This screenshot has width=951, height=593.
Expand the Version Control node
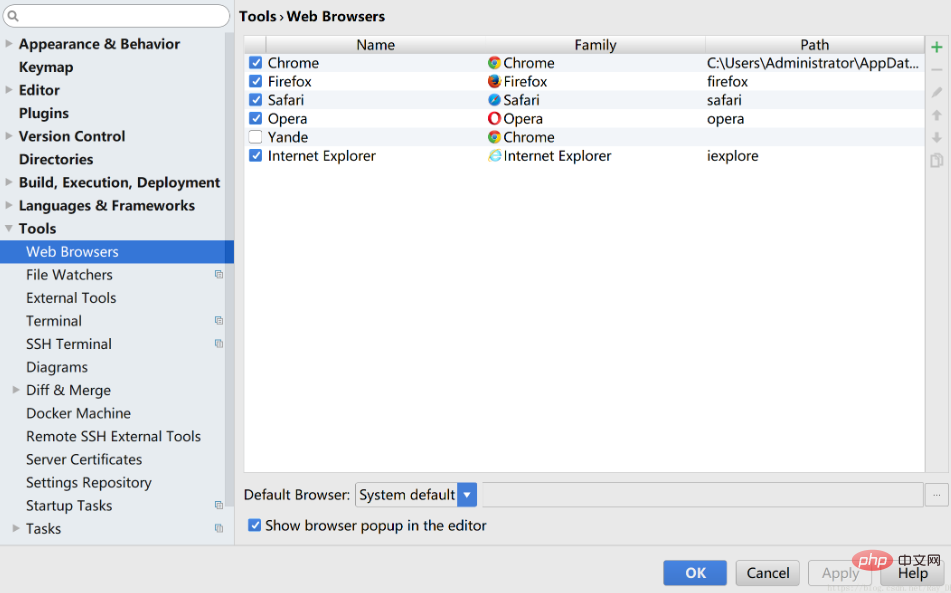[8, 136]
